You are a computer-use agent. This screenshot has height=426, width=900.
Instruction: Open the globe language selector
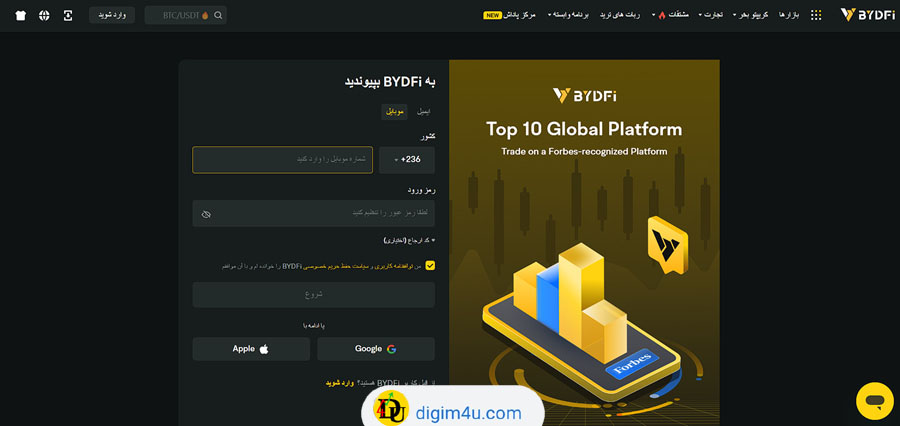(44, 16)
